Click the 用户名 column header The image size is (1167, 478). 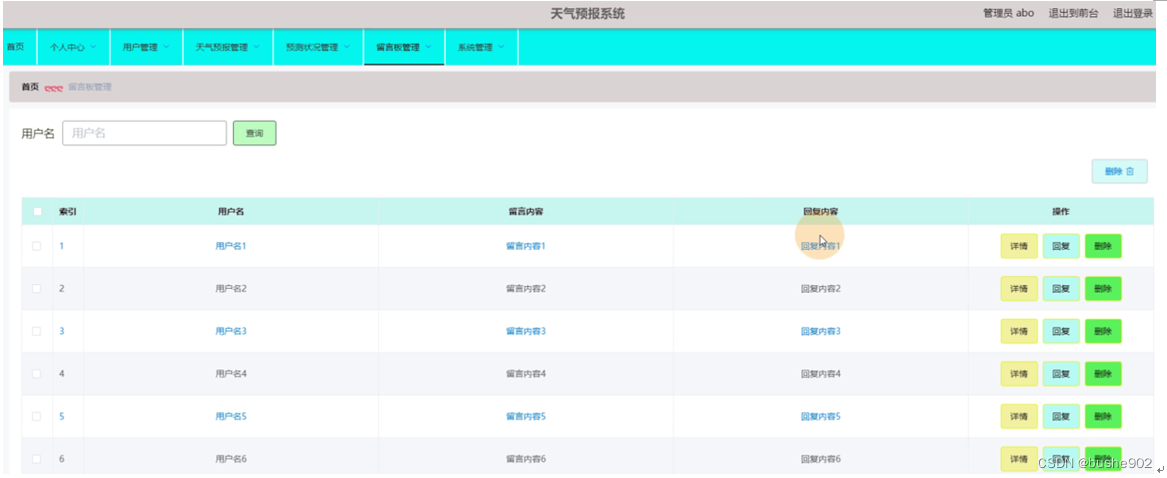pos(231,211)
